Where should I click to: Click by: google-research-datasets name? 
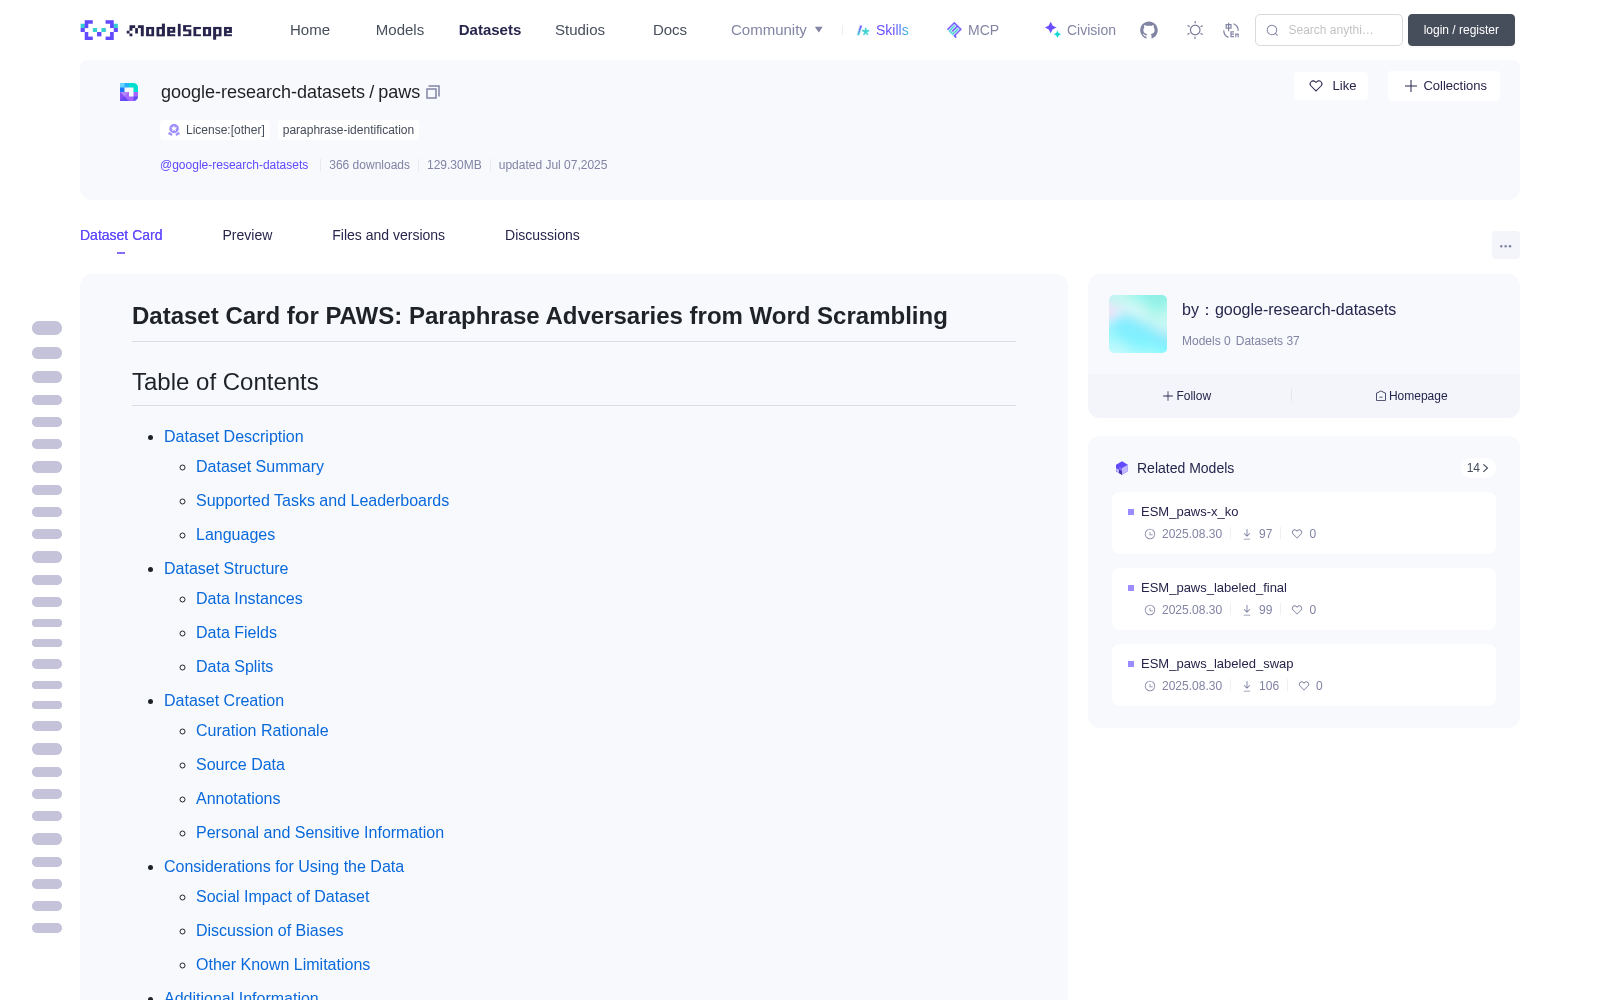pyautogui.click(x=1289, y=310)
